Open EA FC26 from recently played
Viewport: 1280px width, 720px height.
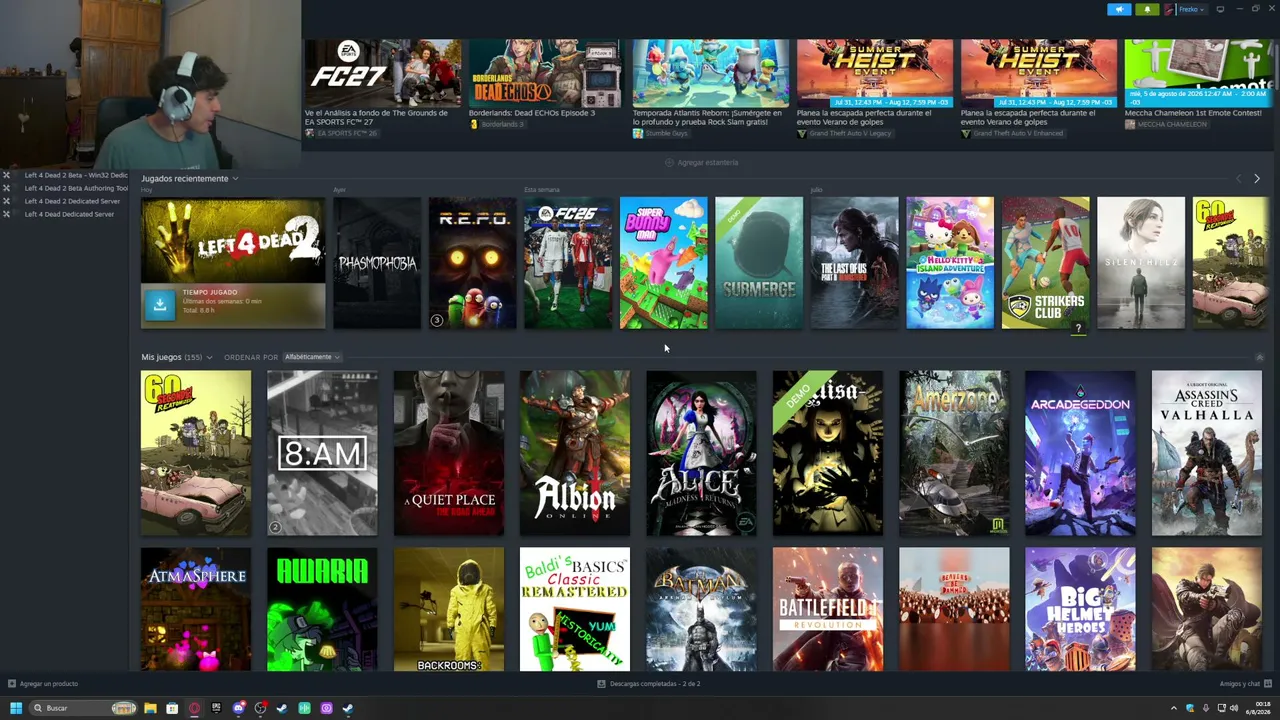(568, 263)
